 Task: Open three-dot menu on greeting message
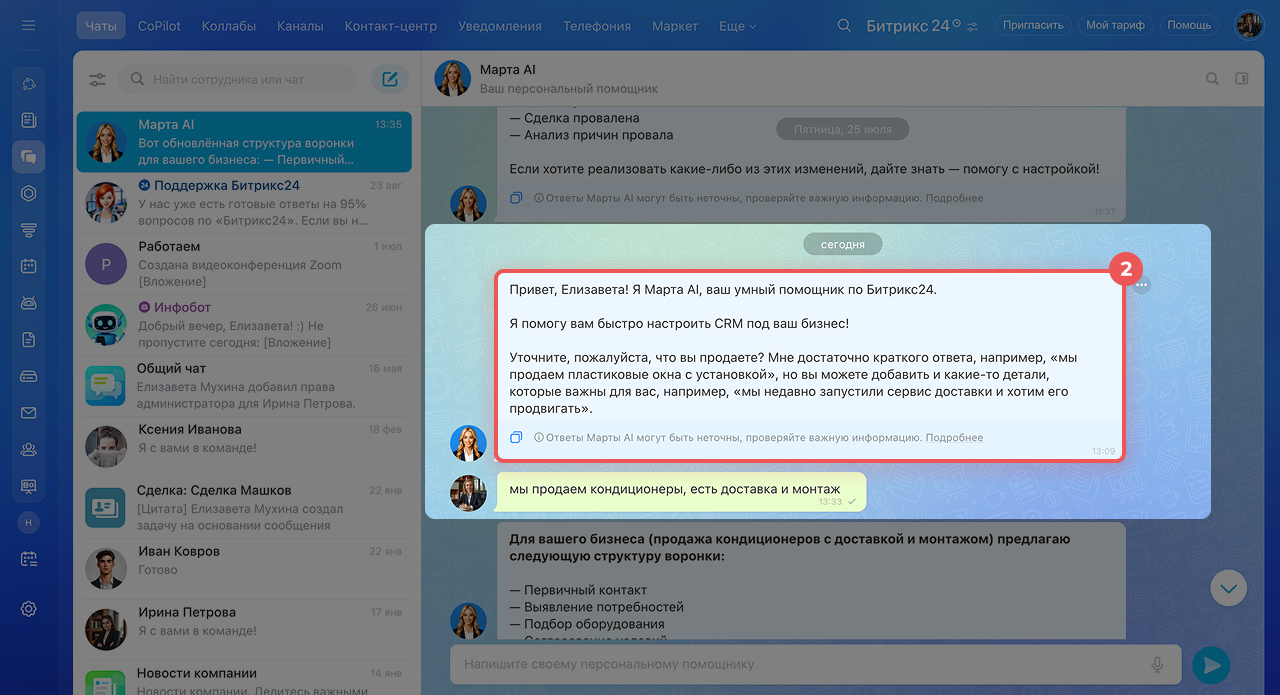pyautogui.click(x=1142, y=285)
